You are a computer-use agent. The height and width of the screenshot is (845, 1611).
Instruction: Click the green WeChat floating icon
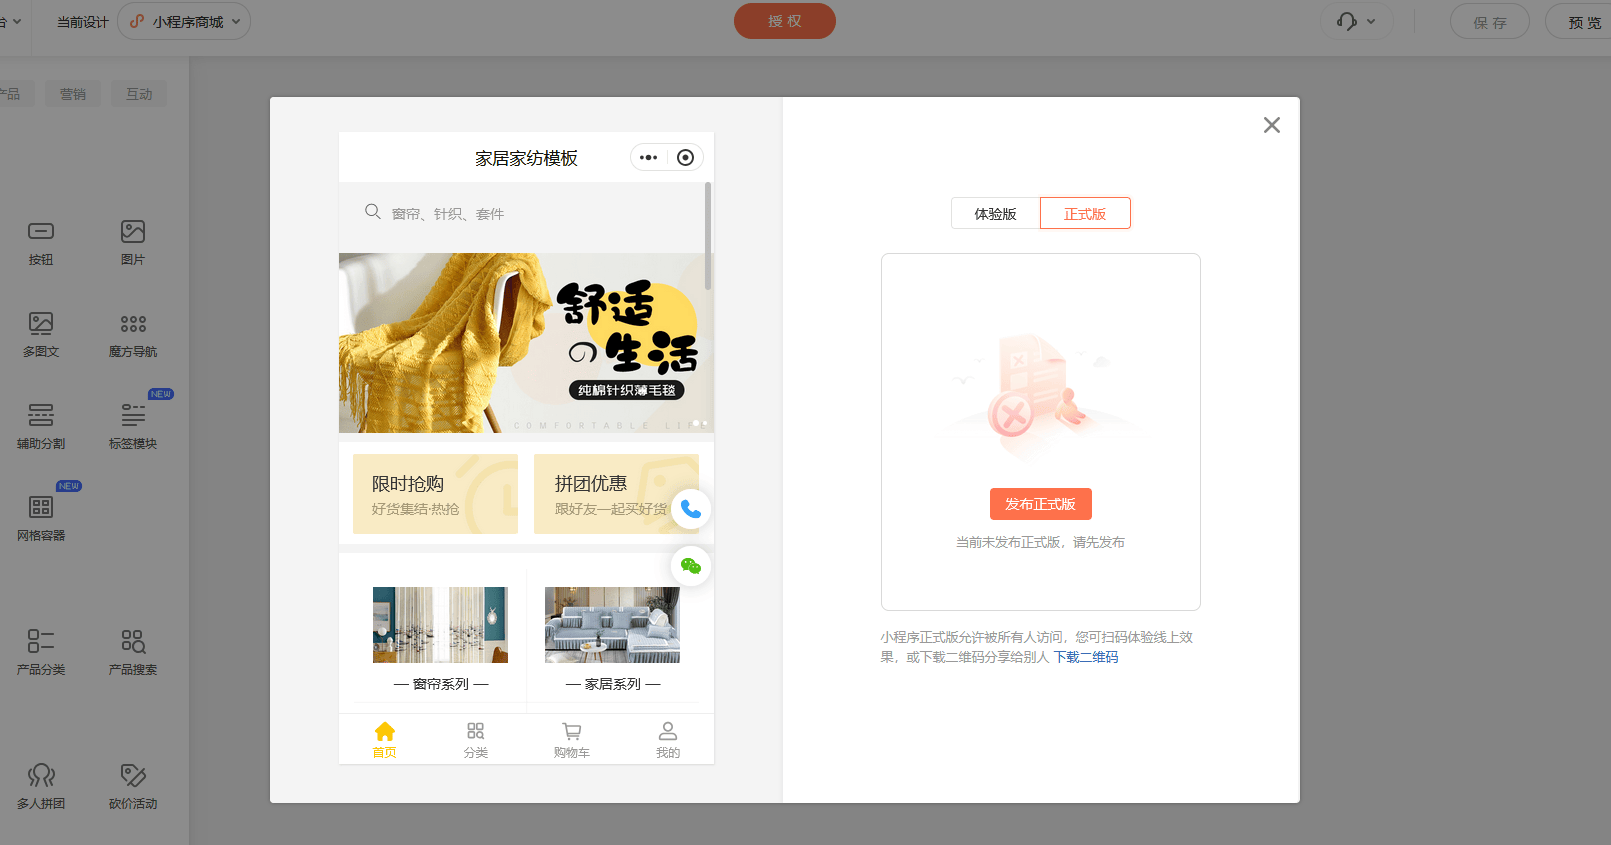point(691,566)
